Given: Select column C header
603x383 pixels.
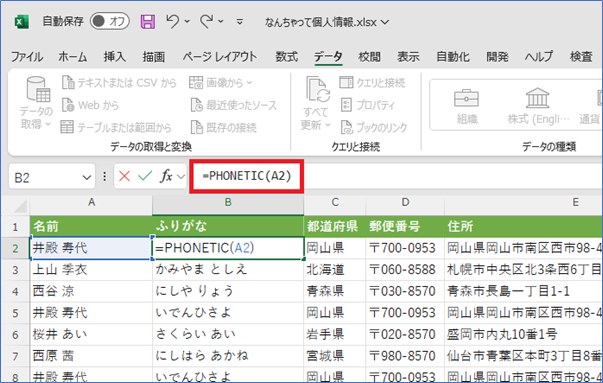Looking at the screenshot, I should (335, 202).
